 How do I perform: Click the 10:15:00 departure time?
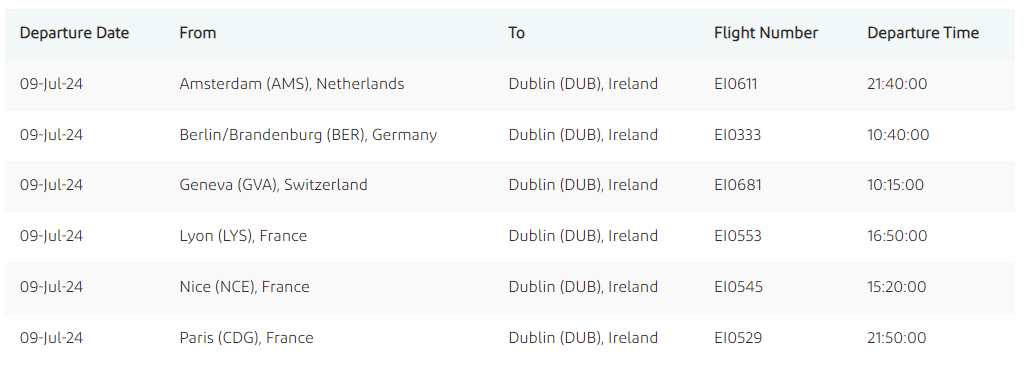pyautogui.click(x=895, y=185)
